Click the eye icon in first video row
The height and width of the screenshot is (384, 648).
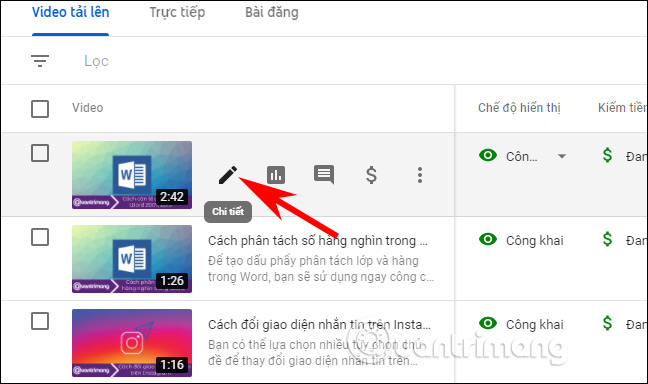point(488,155)
